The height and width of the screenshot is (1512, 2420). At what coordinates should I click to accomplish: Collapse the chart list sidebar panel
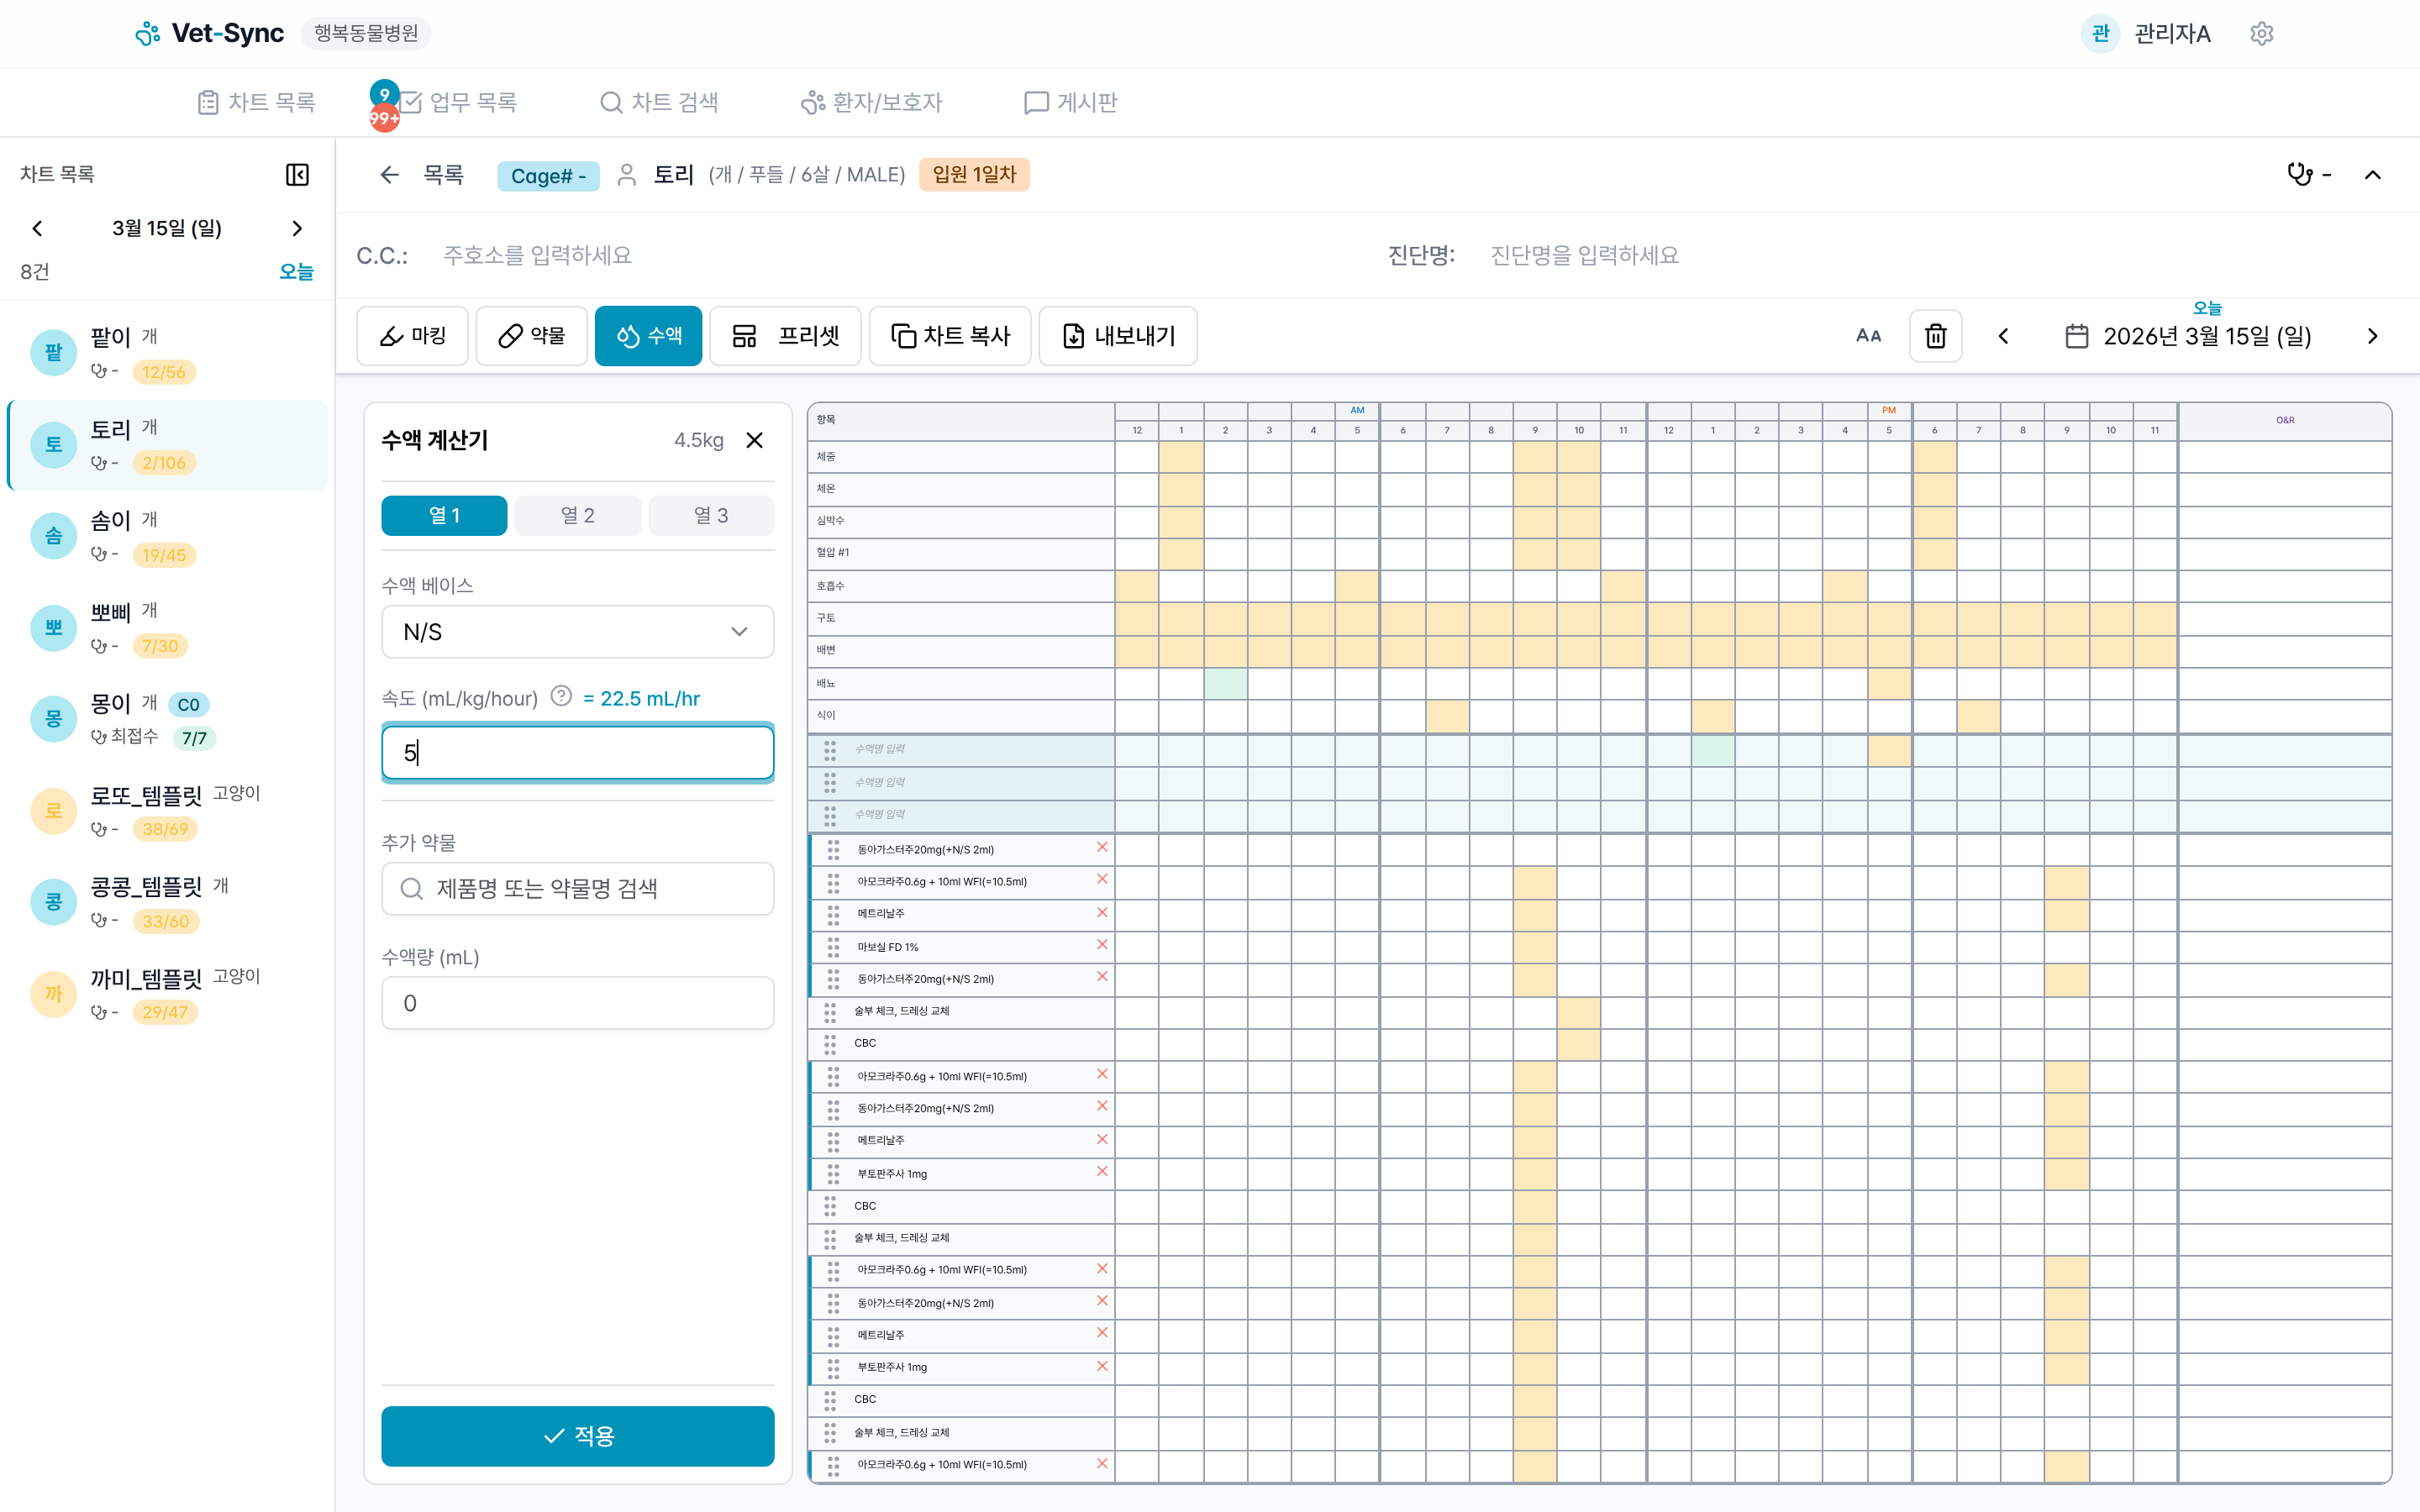(297, 174)
